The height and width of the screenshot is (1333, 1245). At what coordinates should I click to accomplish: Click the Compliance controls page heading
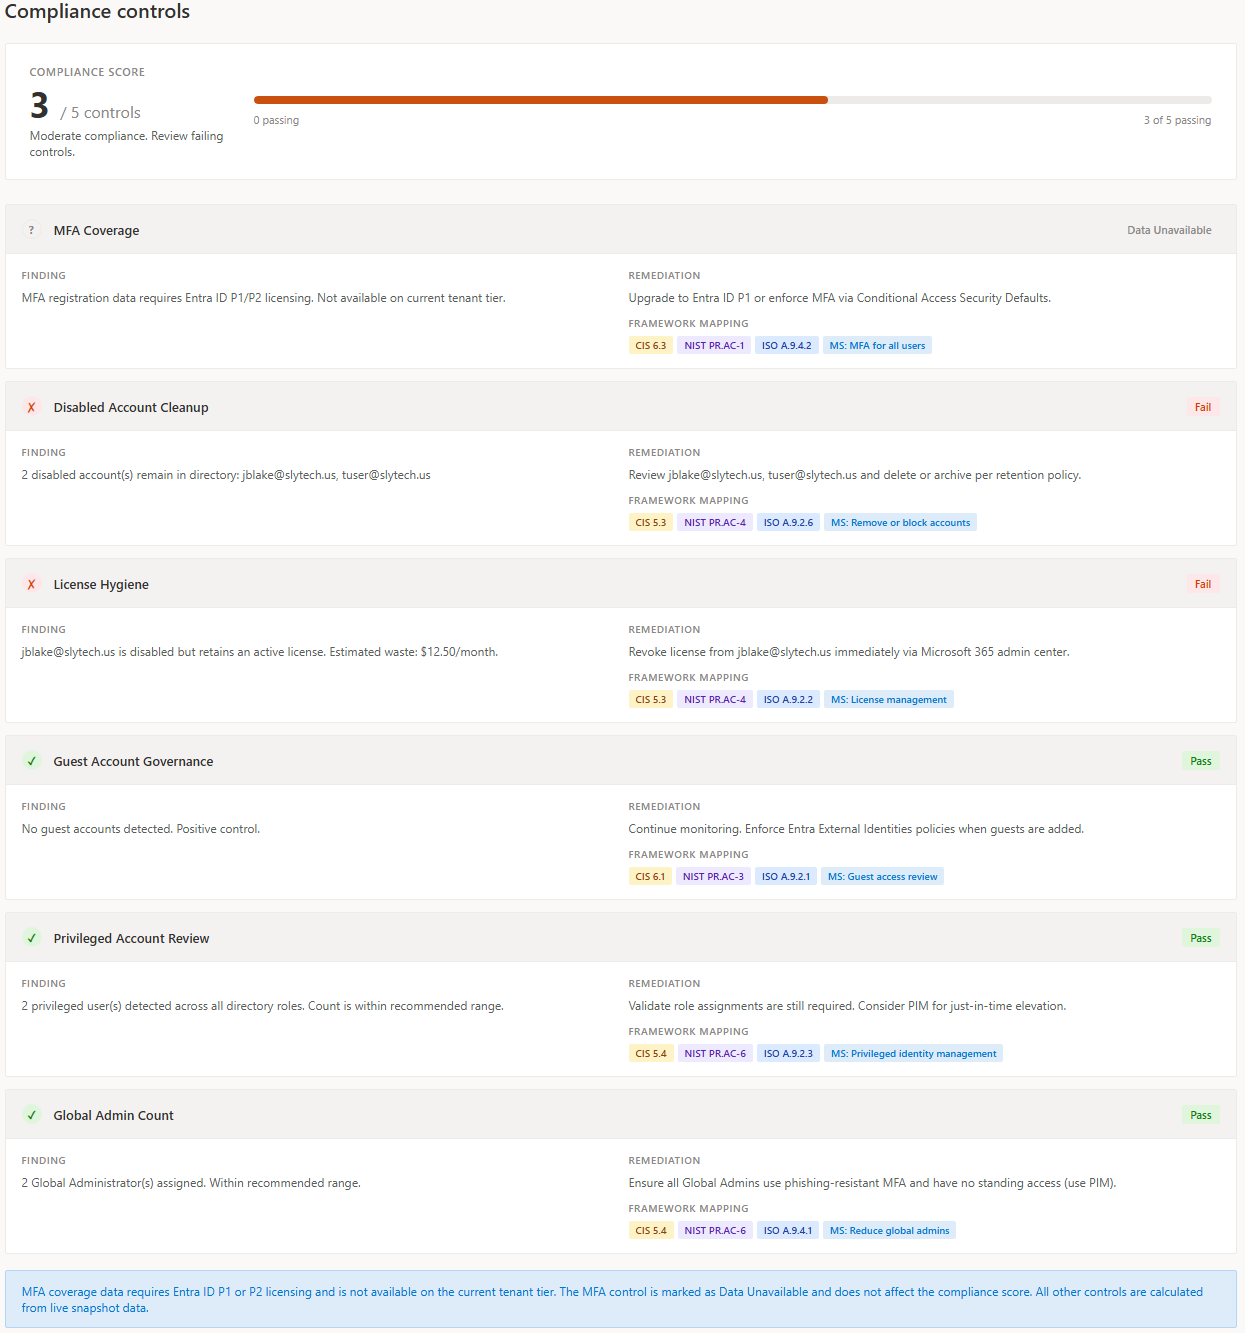click(97, 12)
